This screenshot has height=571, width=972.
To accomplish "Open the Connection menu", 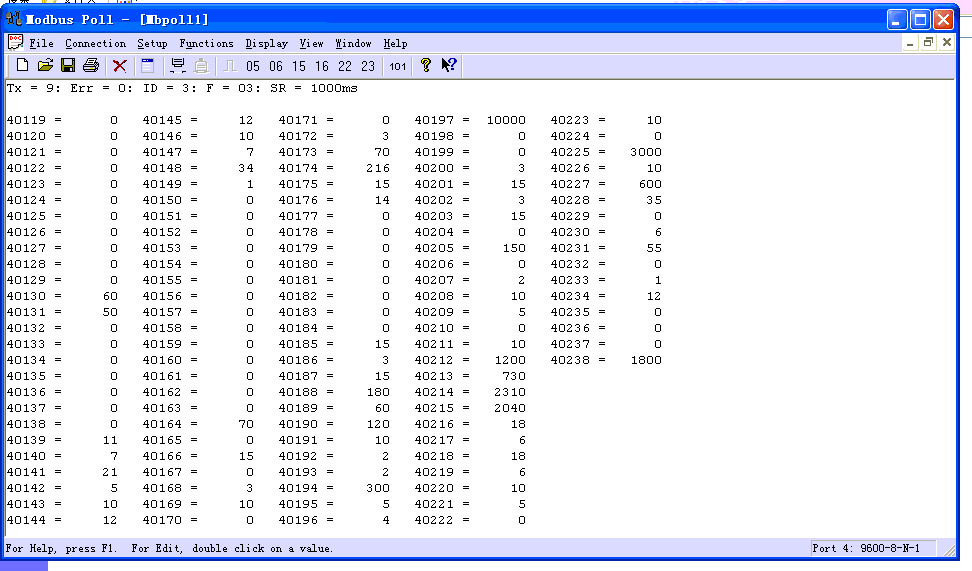I will [95, 44].
